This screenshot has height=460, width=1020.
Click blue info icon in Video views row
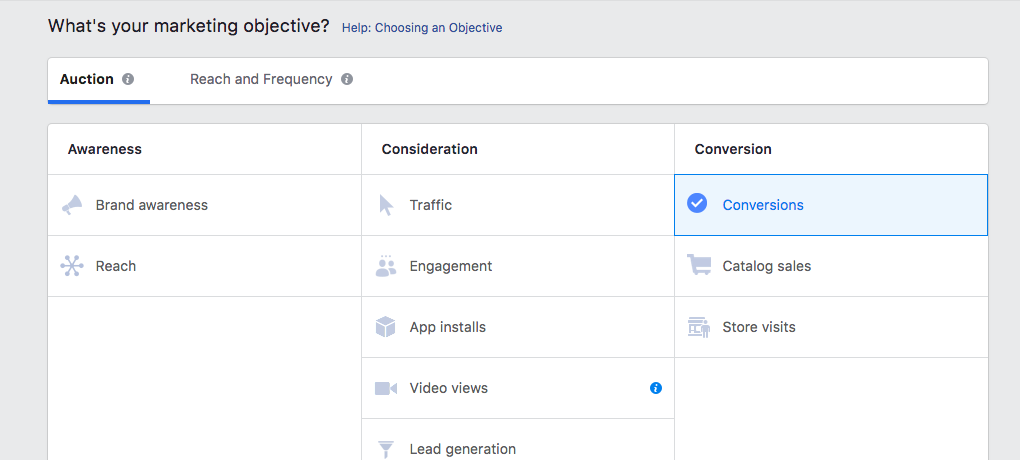[656, 388]
